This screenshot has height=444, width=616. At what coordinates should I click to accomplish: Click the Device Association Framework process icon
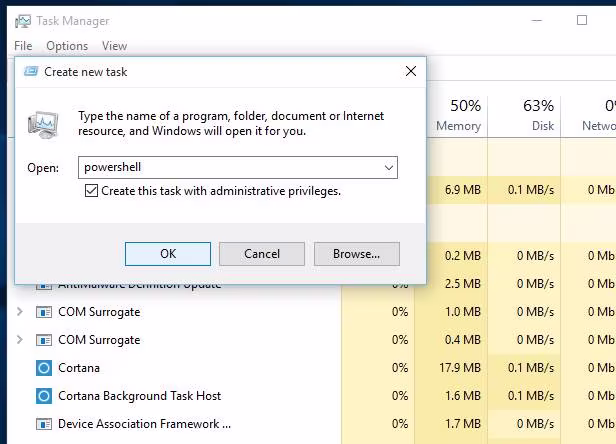click(x=44, y=424)
